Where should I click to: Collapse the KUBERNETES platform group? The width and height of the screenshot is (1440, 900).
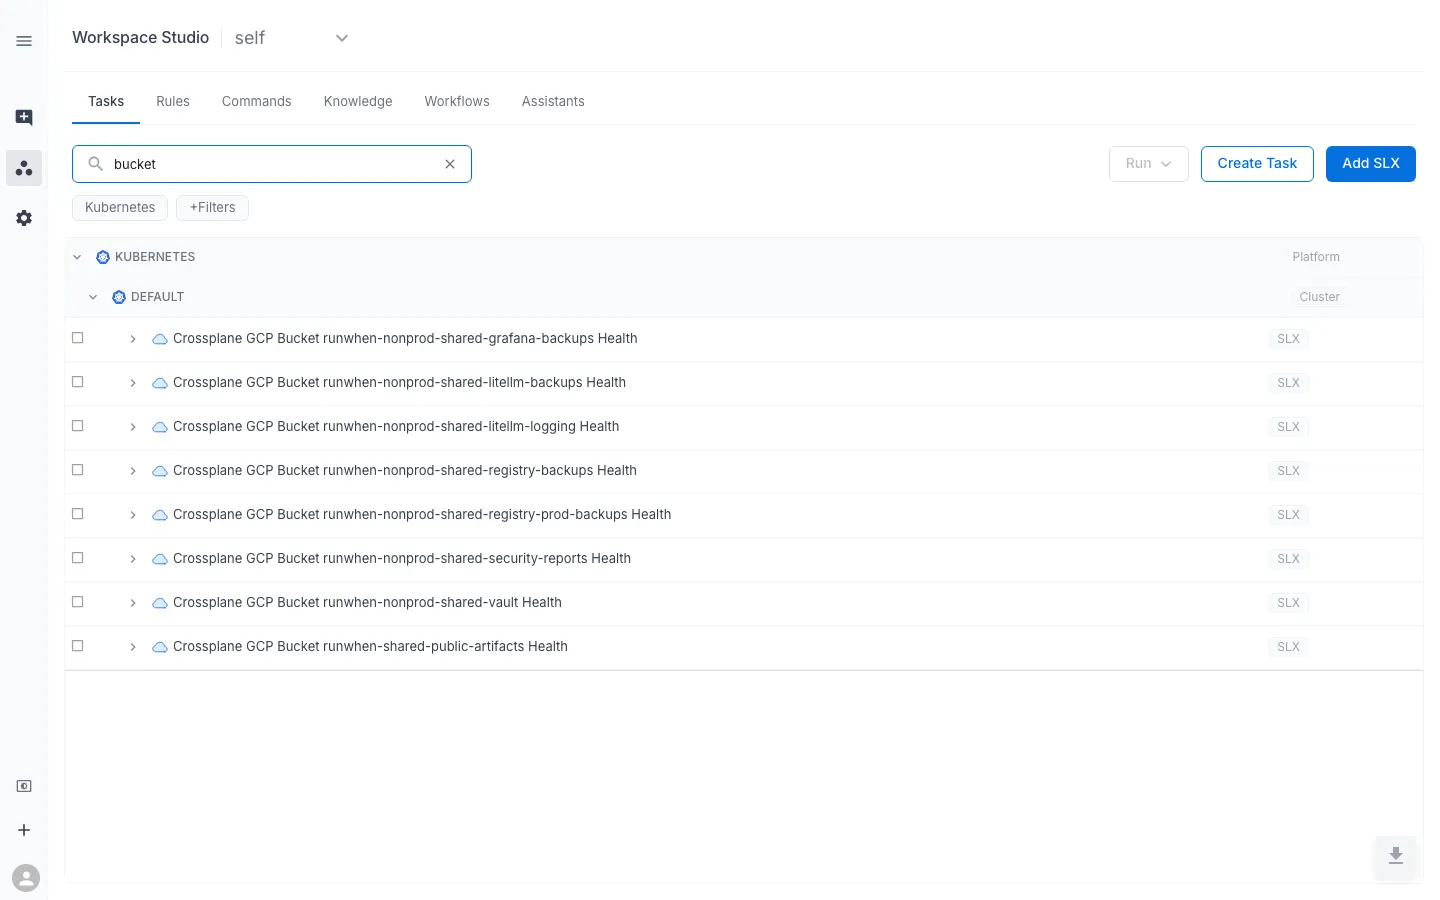point(77,257)
